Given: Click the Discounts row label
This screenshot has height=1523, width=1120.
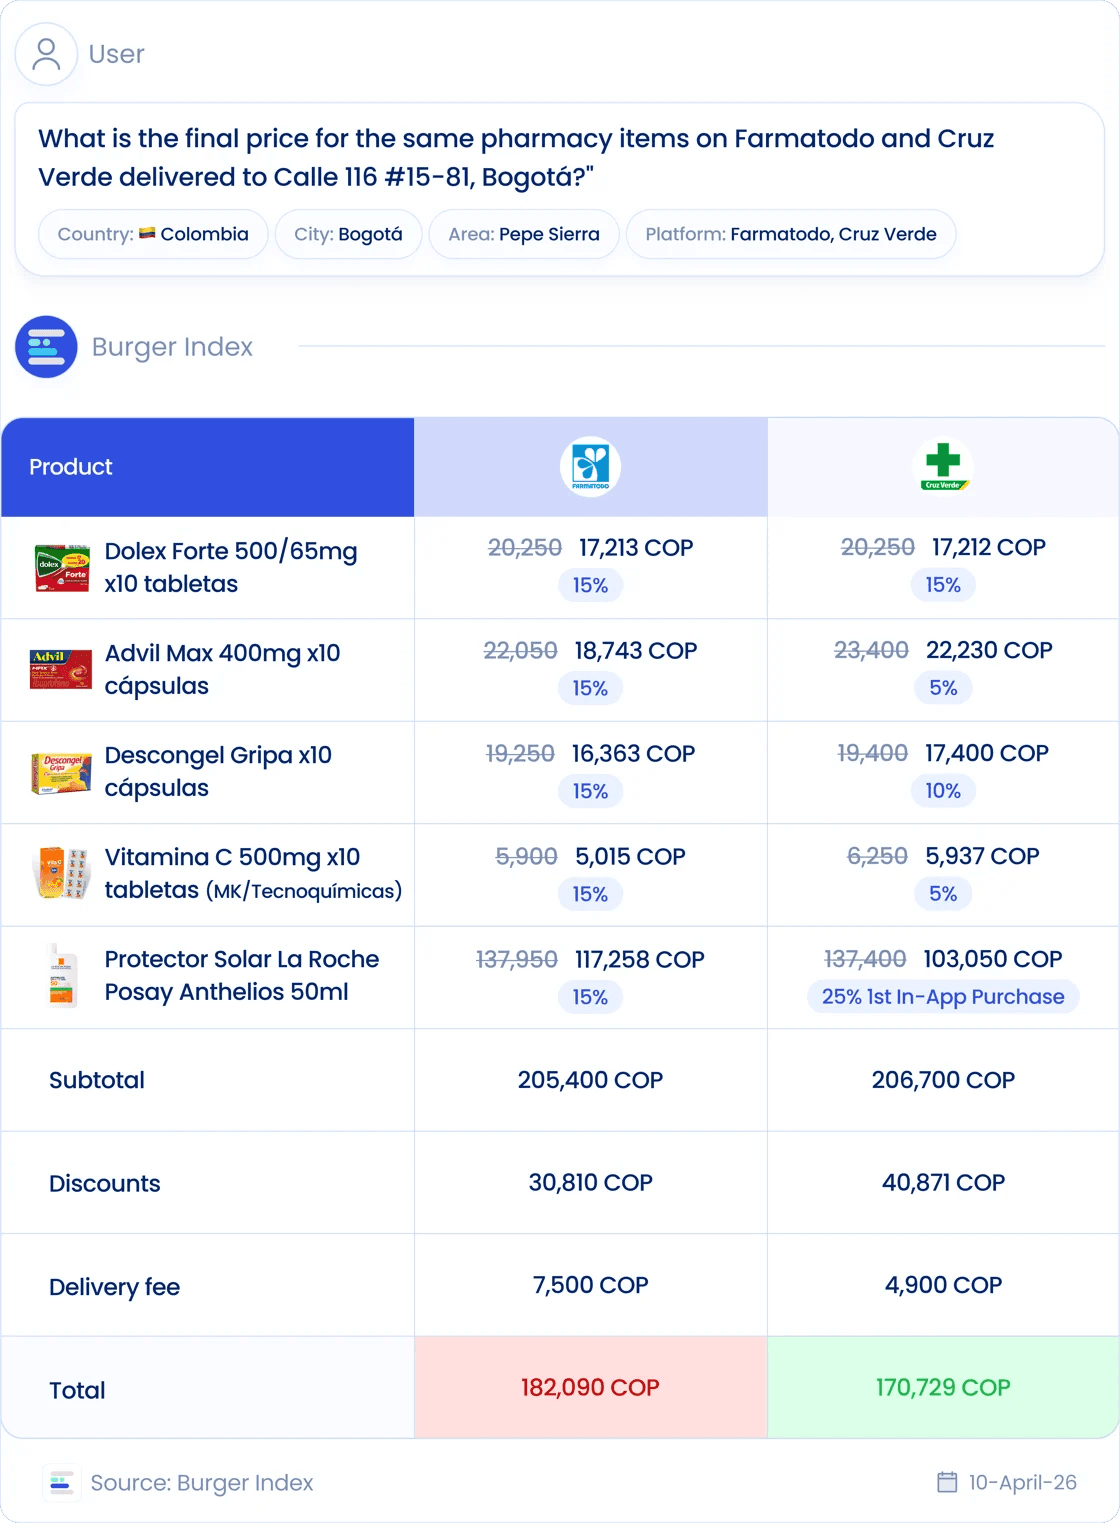Looking at the screenshot, I should (105, 1183).
